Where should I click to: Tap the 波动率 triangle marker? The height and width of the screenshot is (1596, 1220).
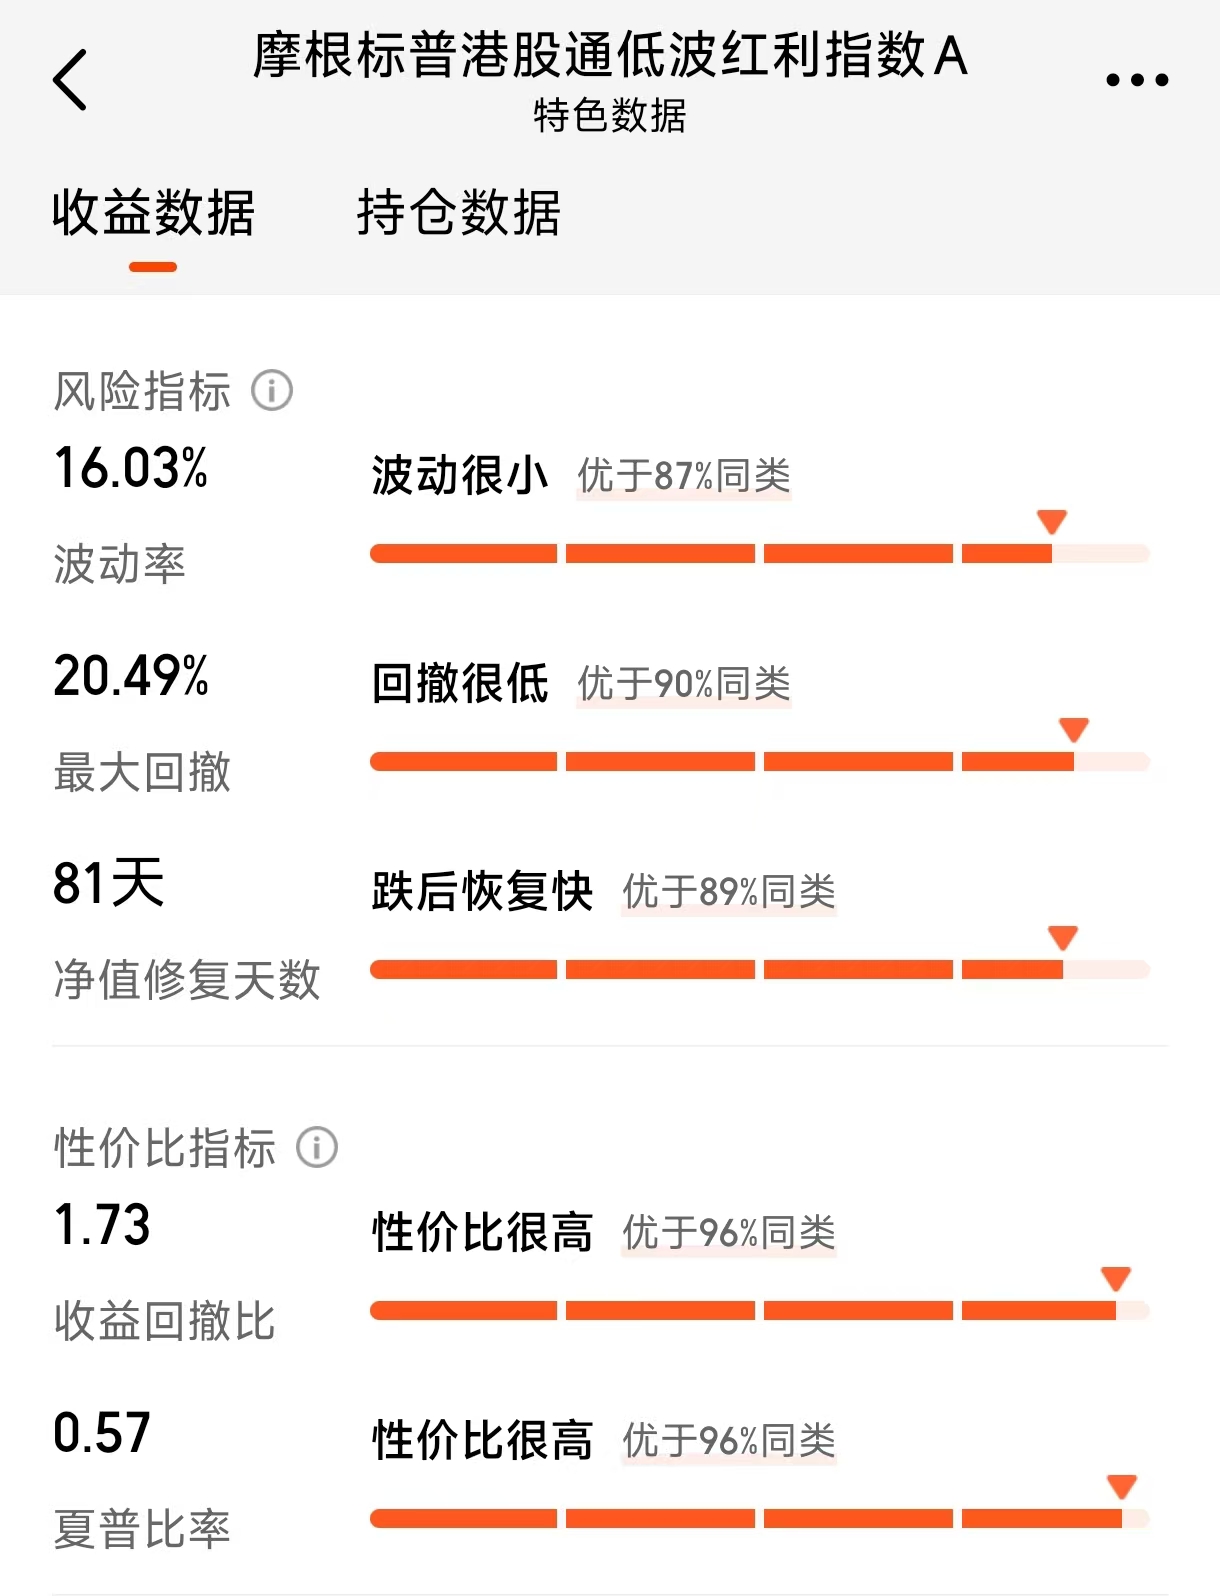pos(1052,521)
